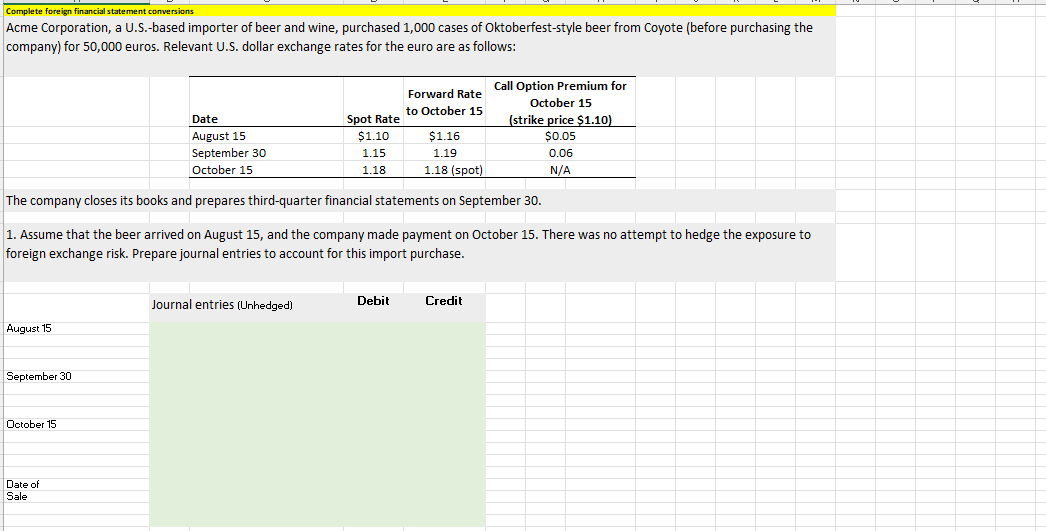Click the 'Date of Sale' row label

76,490
